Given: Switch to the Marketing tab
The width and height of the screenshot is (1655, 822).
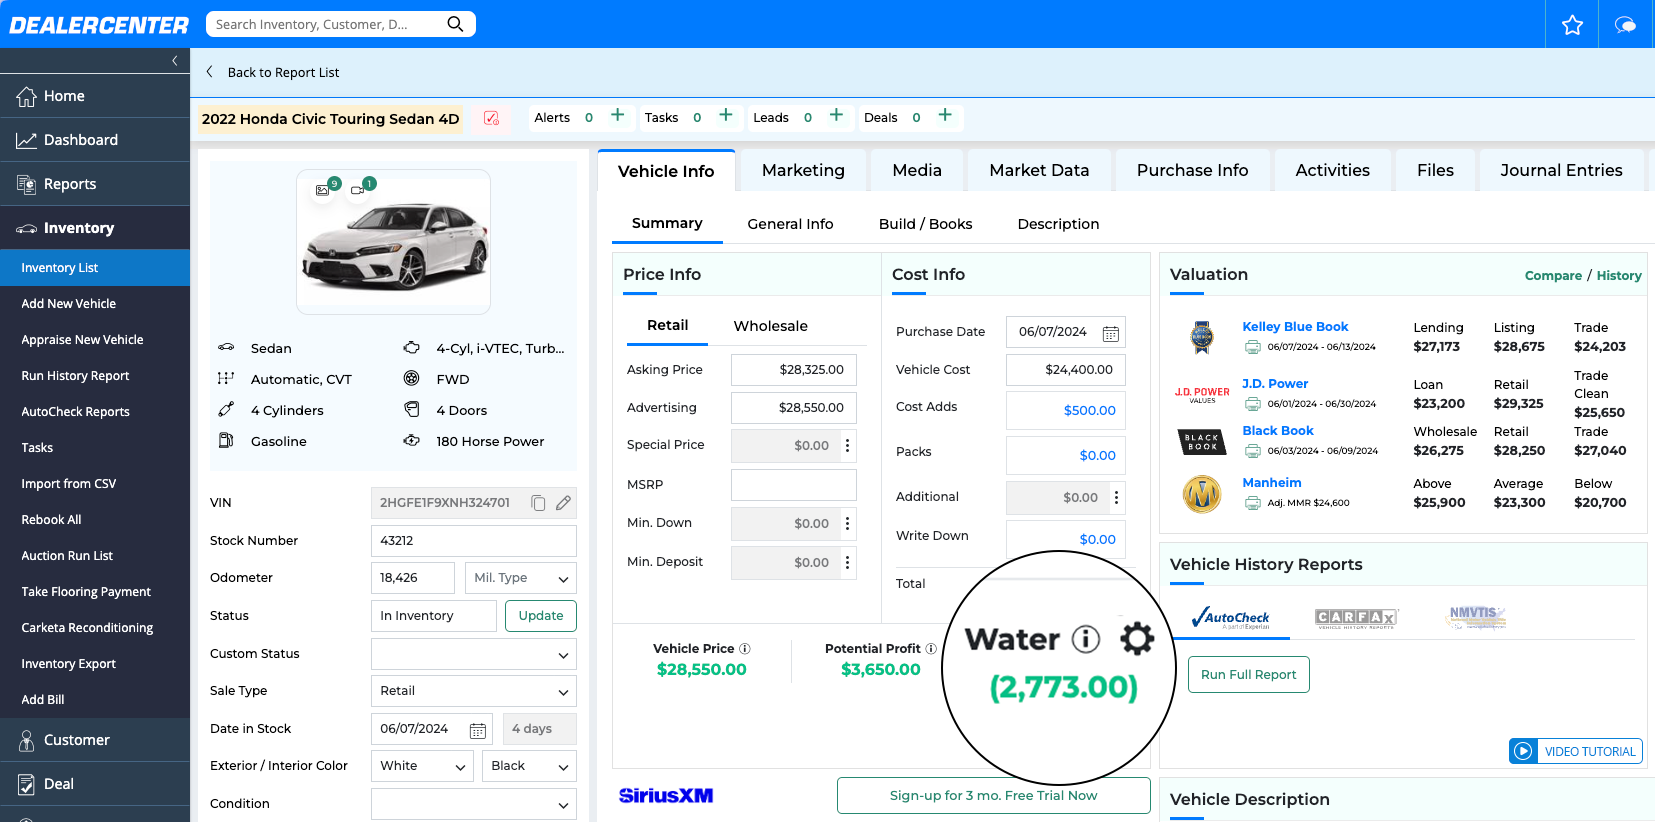Looking at the screenshot, I should tap(803, 170).
